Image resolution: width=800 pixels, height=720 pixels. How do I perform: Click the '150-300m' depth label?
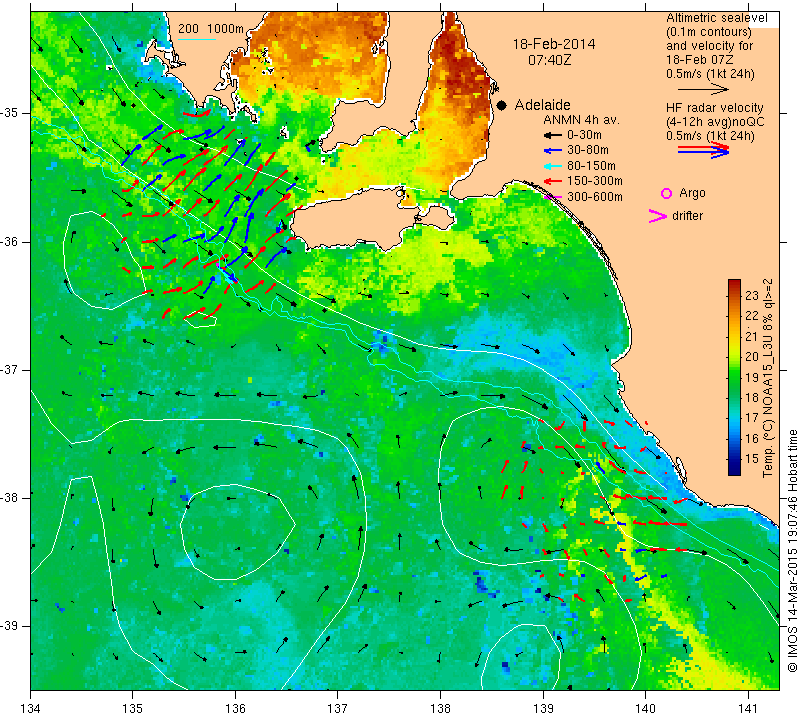pos(594,181)
